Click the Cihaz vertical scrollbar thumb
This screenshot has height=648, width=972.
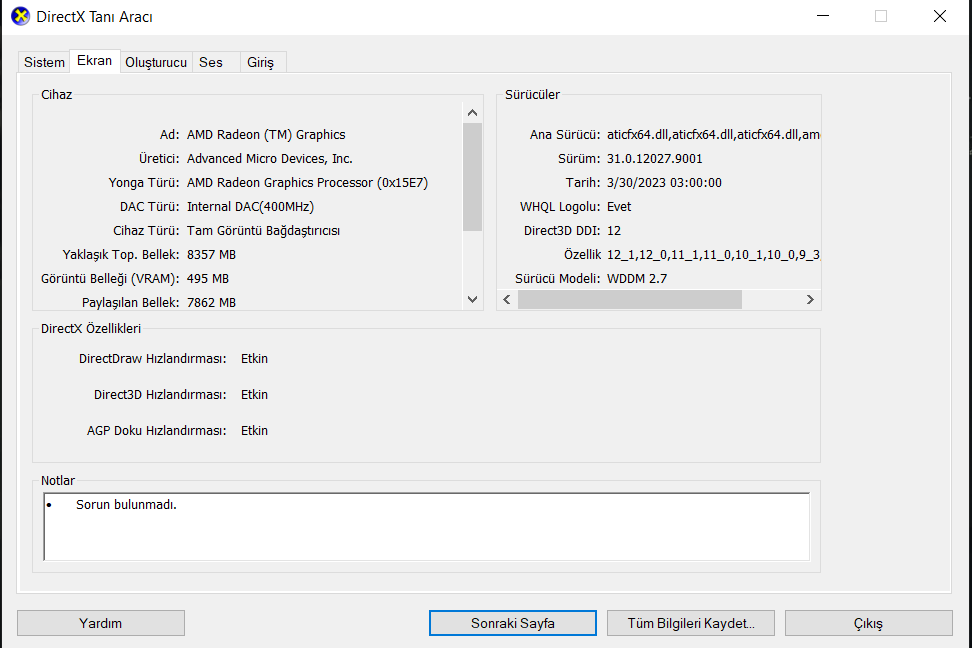coord(472,177)
